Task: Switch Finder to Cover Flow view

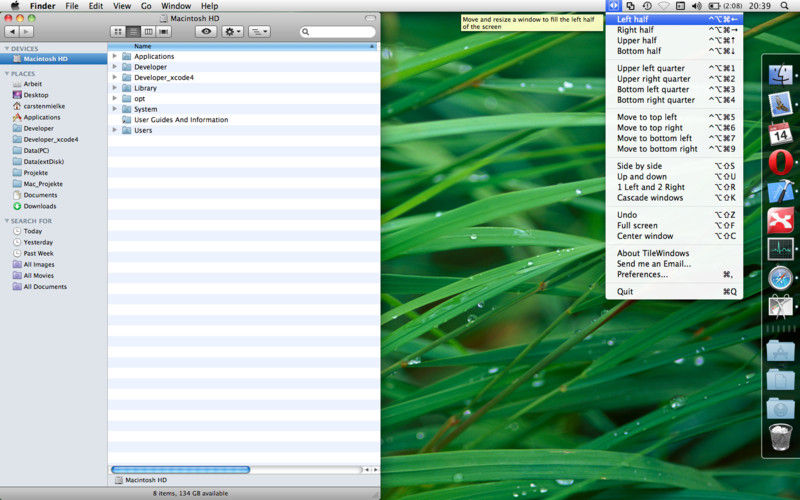Action: 164,32
